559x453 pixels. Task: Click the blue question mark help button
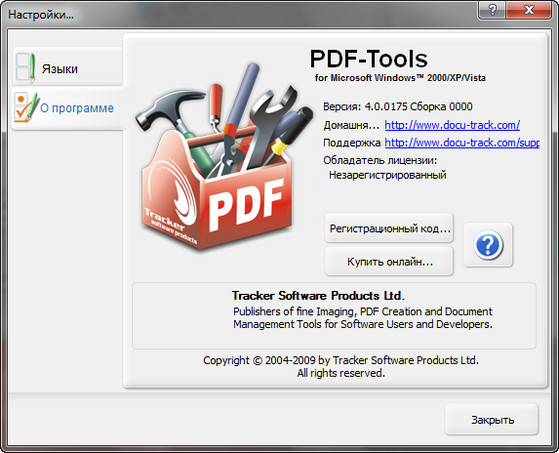point(488,245)
